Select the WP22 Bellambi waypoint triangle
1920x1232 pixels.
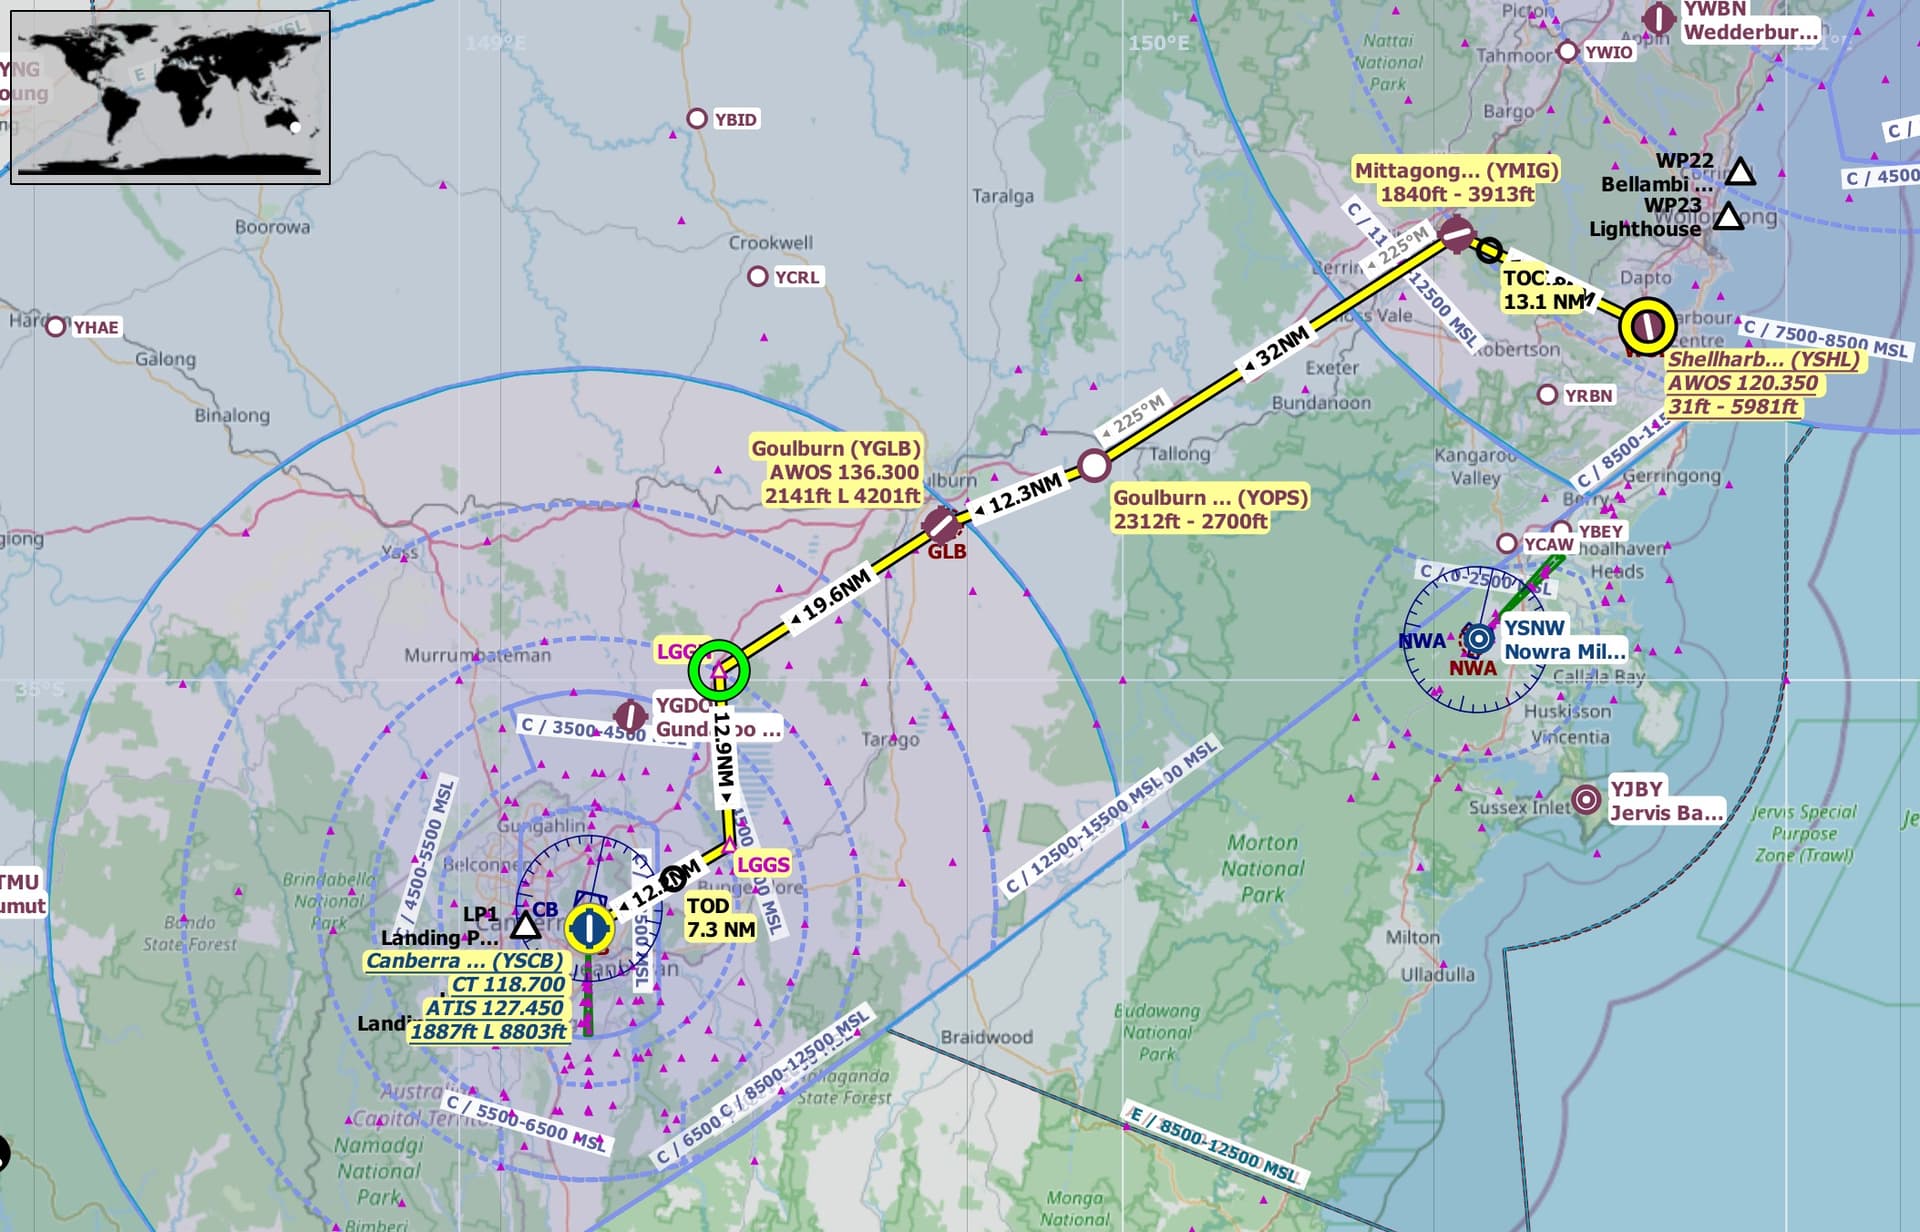point(1742,170)
